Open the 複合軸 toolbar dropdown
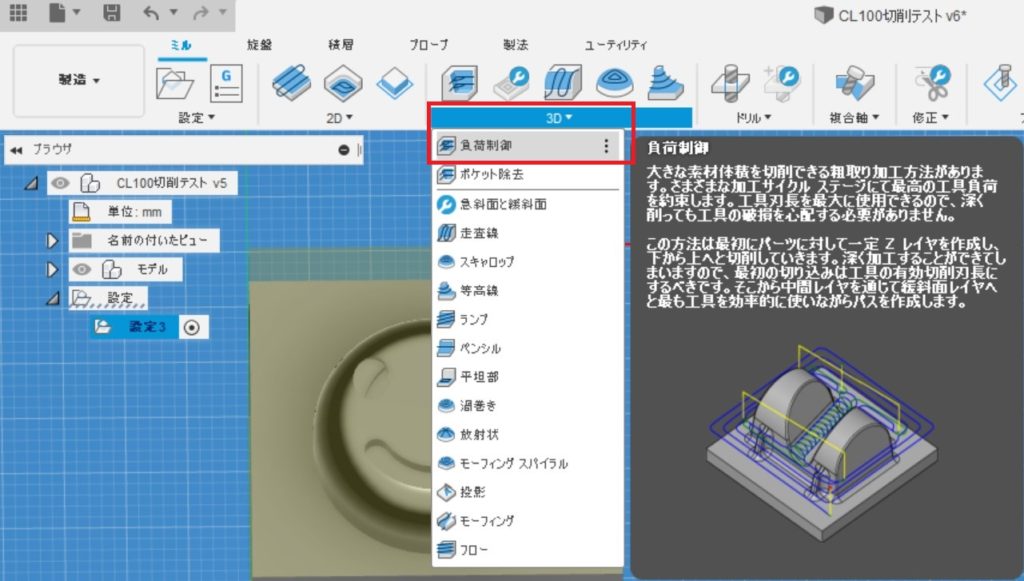Screen dimensions: 1024x581 click(854, 118)
